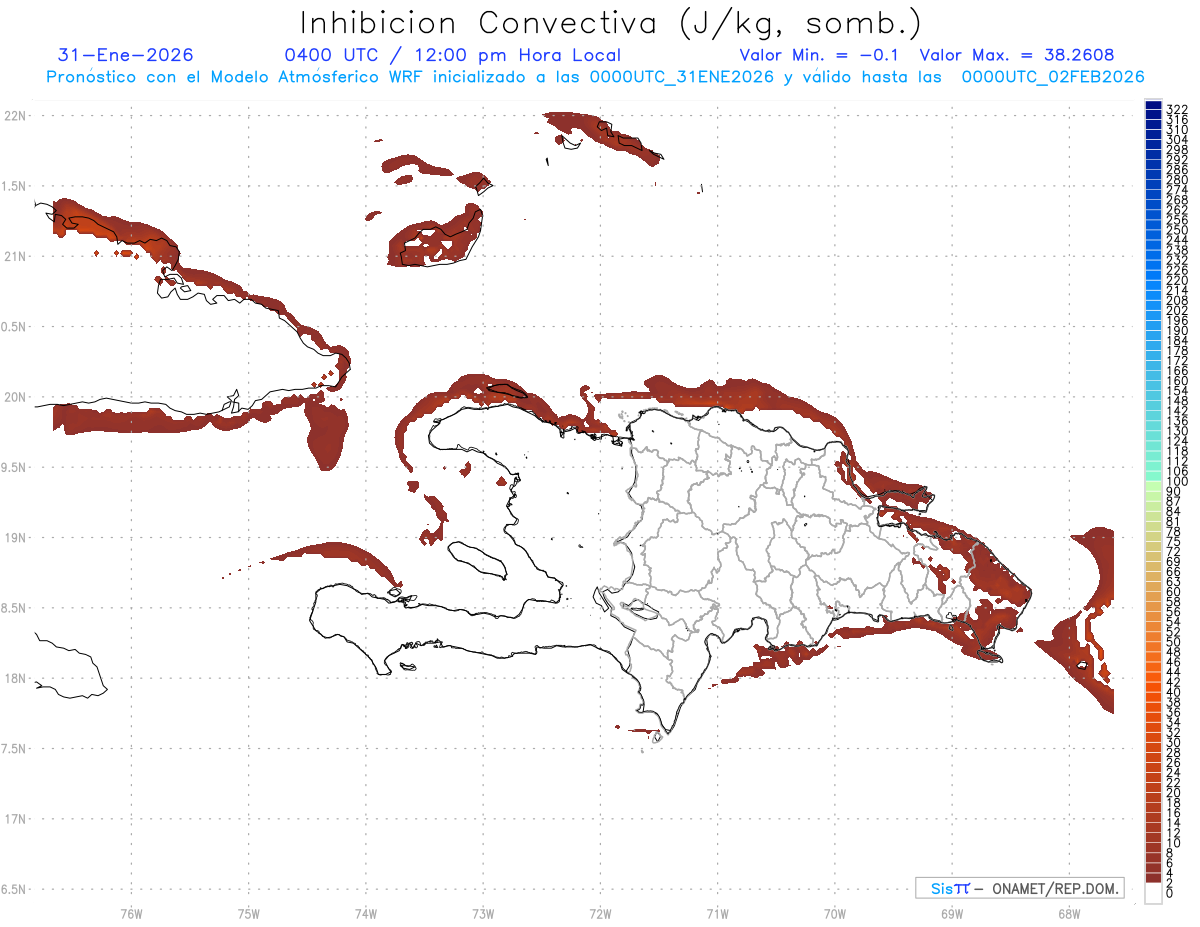Click the '0000UTC_31ENE2026' initialization timestamp

tap(682, 77)
